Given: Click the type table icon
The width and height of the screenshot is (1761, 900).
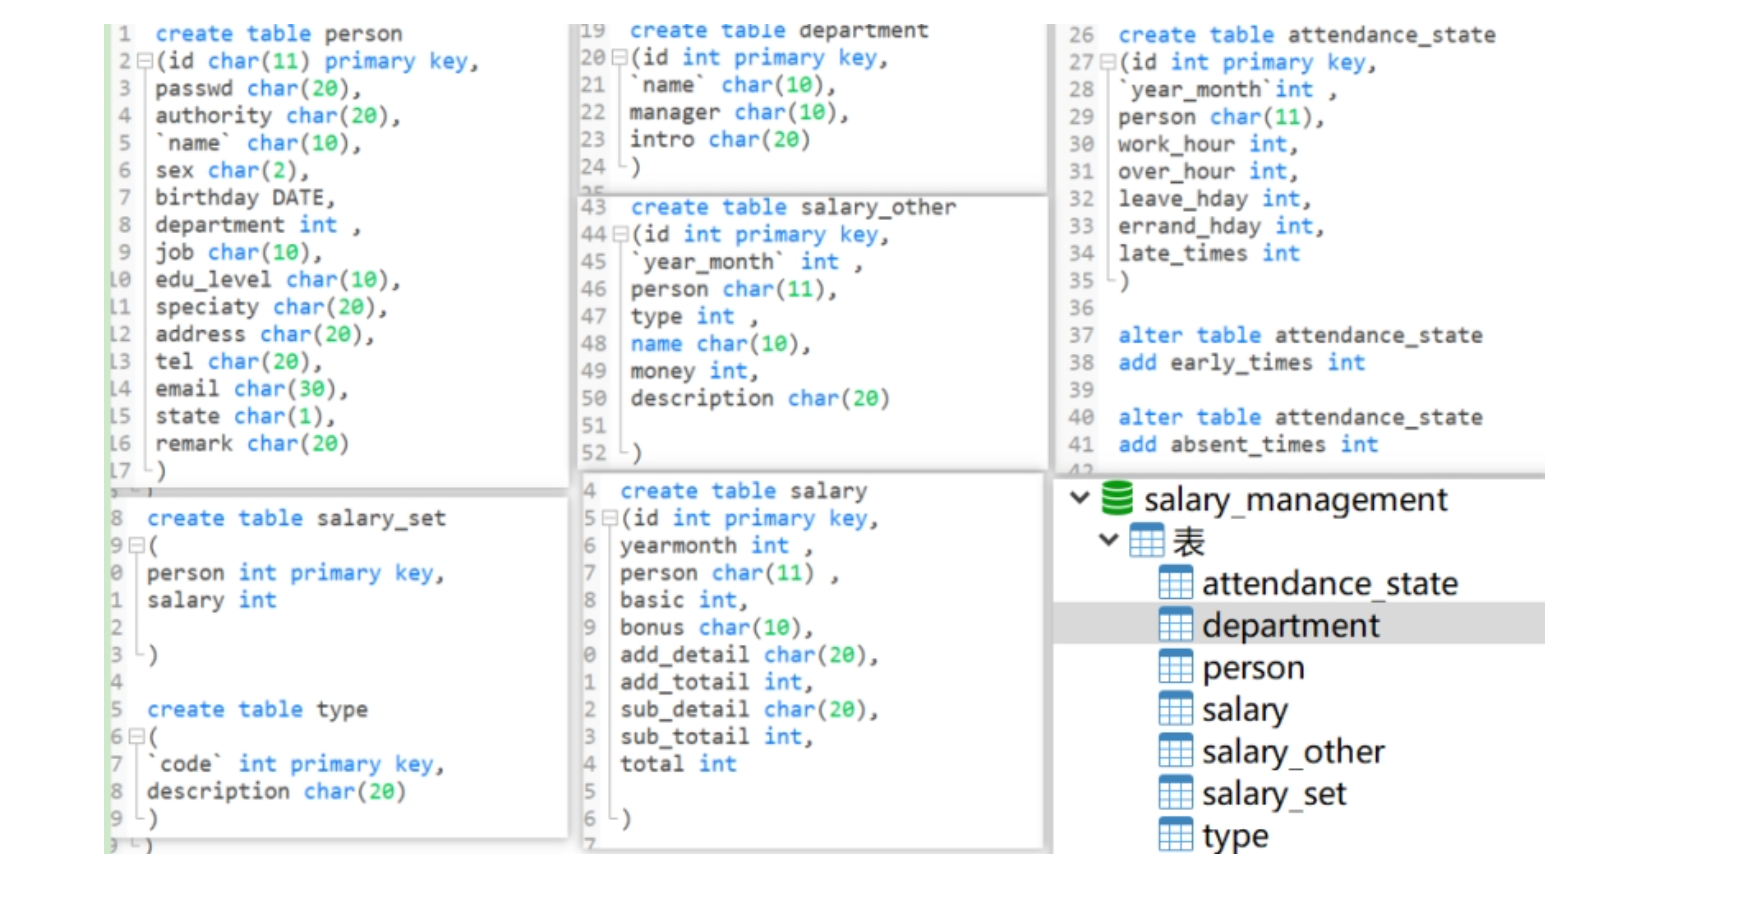Looking at the screenshot, I should pyautogui.click(x=1175, y=835).
